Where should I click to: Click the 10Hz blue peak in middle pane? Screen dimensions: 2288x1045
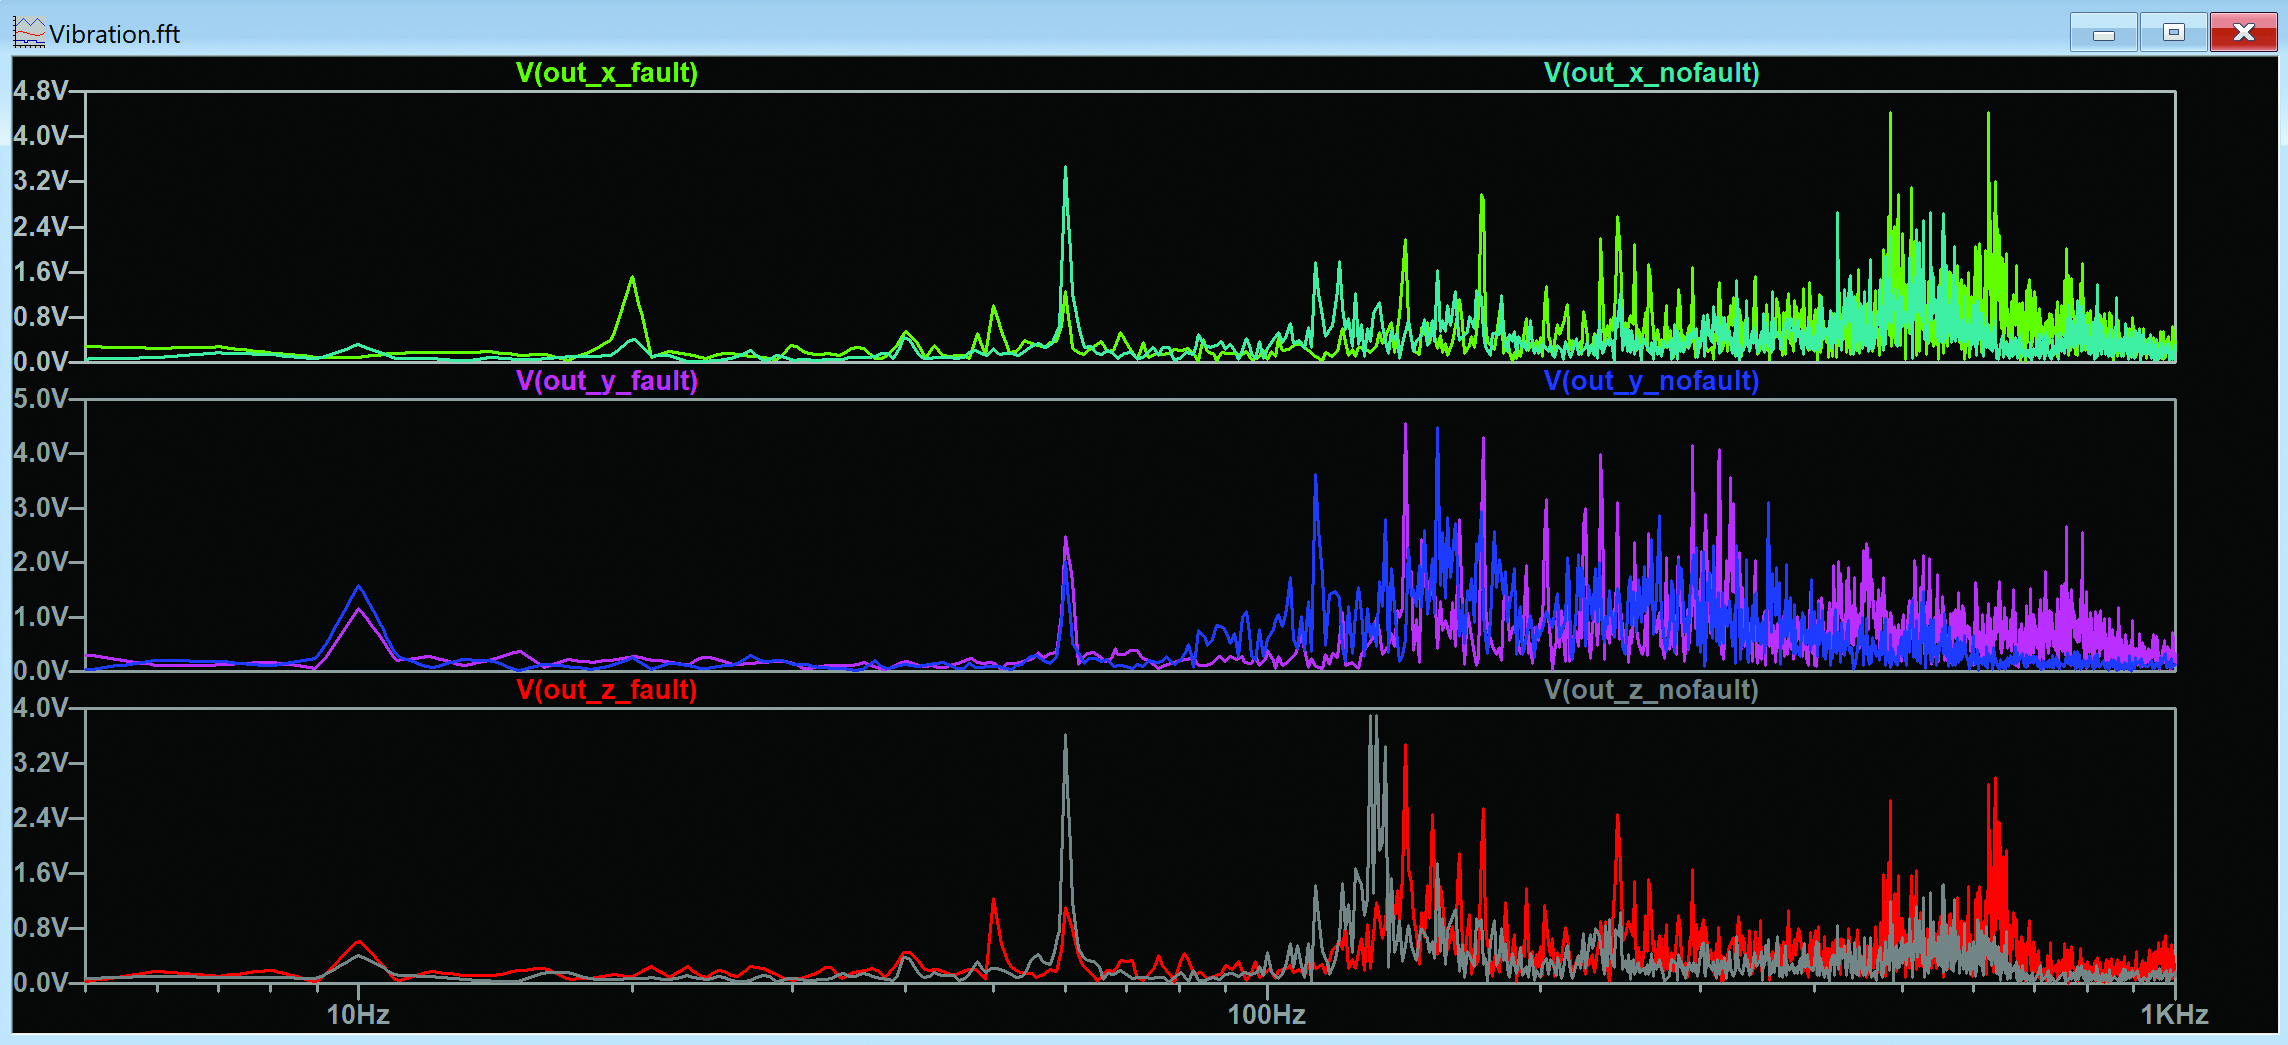359,588
